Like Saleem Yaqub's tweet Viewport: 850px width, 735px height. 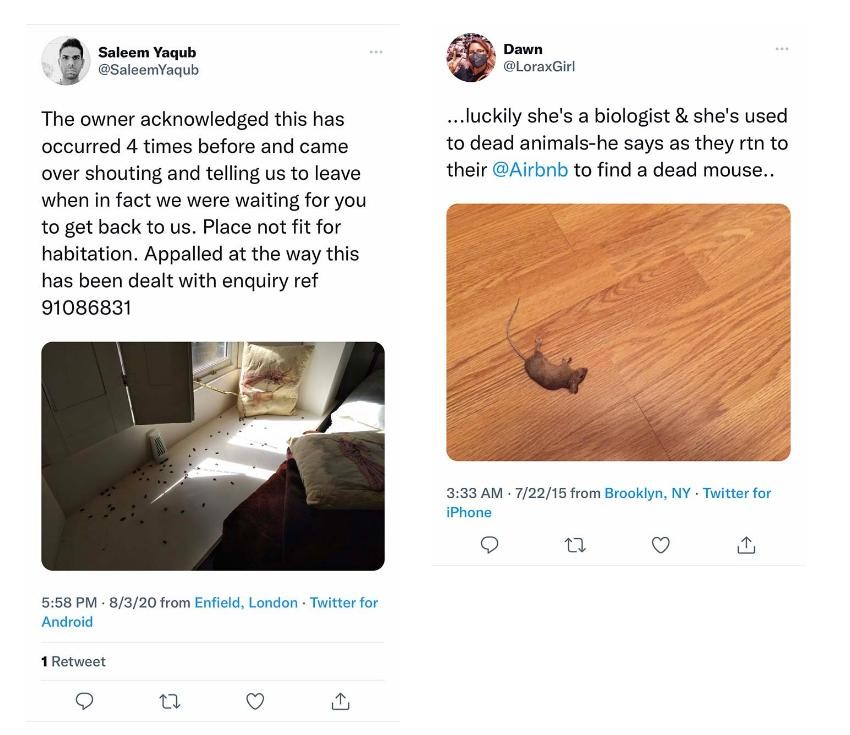coord(255,701)
